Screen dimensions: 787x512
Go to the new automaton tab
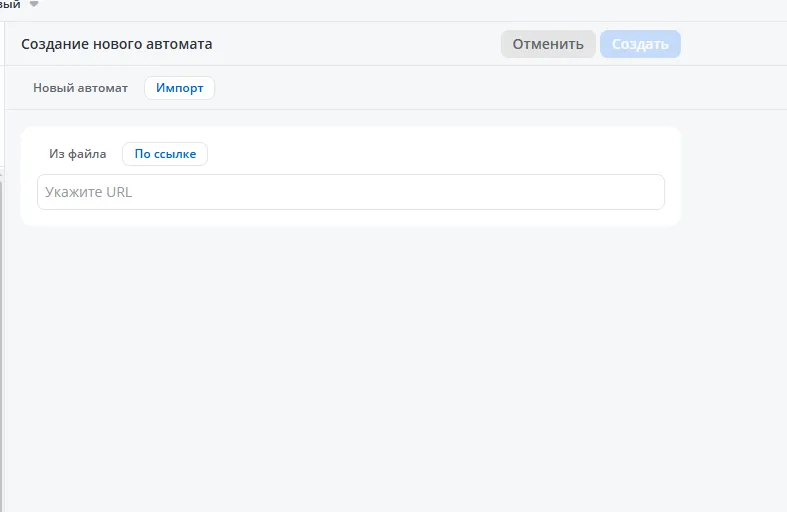tap(80, 88)
